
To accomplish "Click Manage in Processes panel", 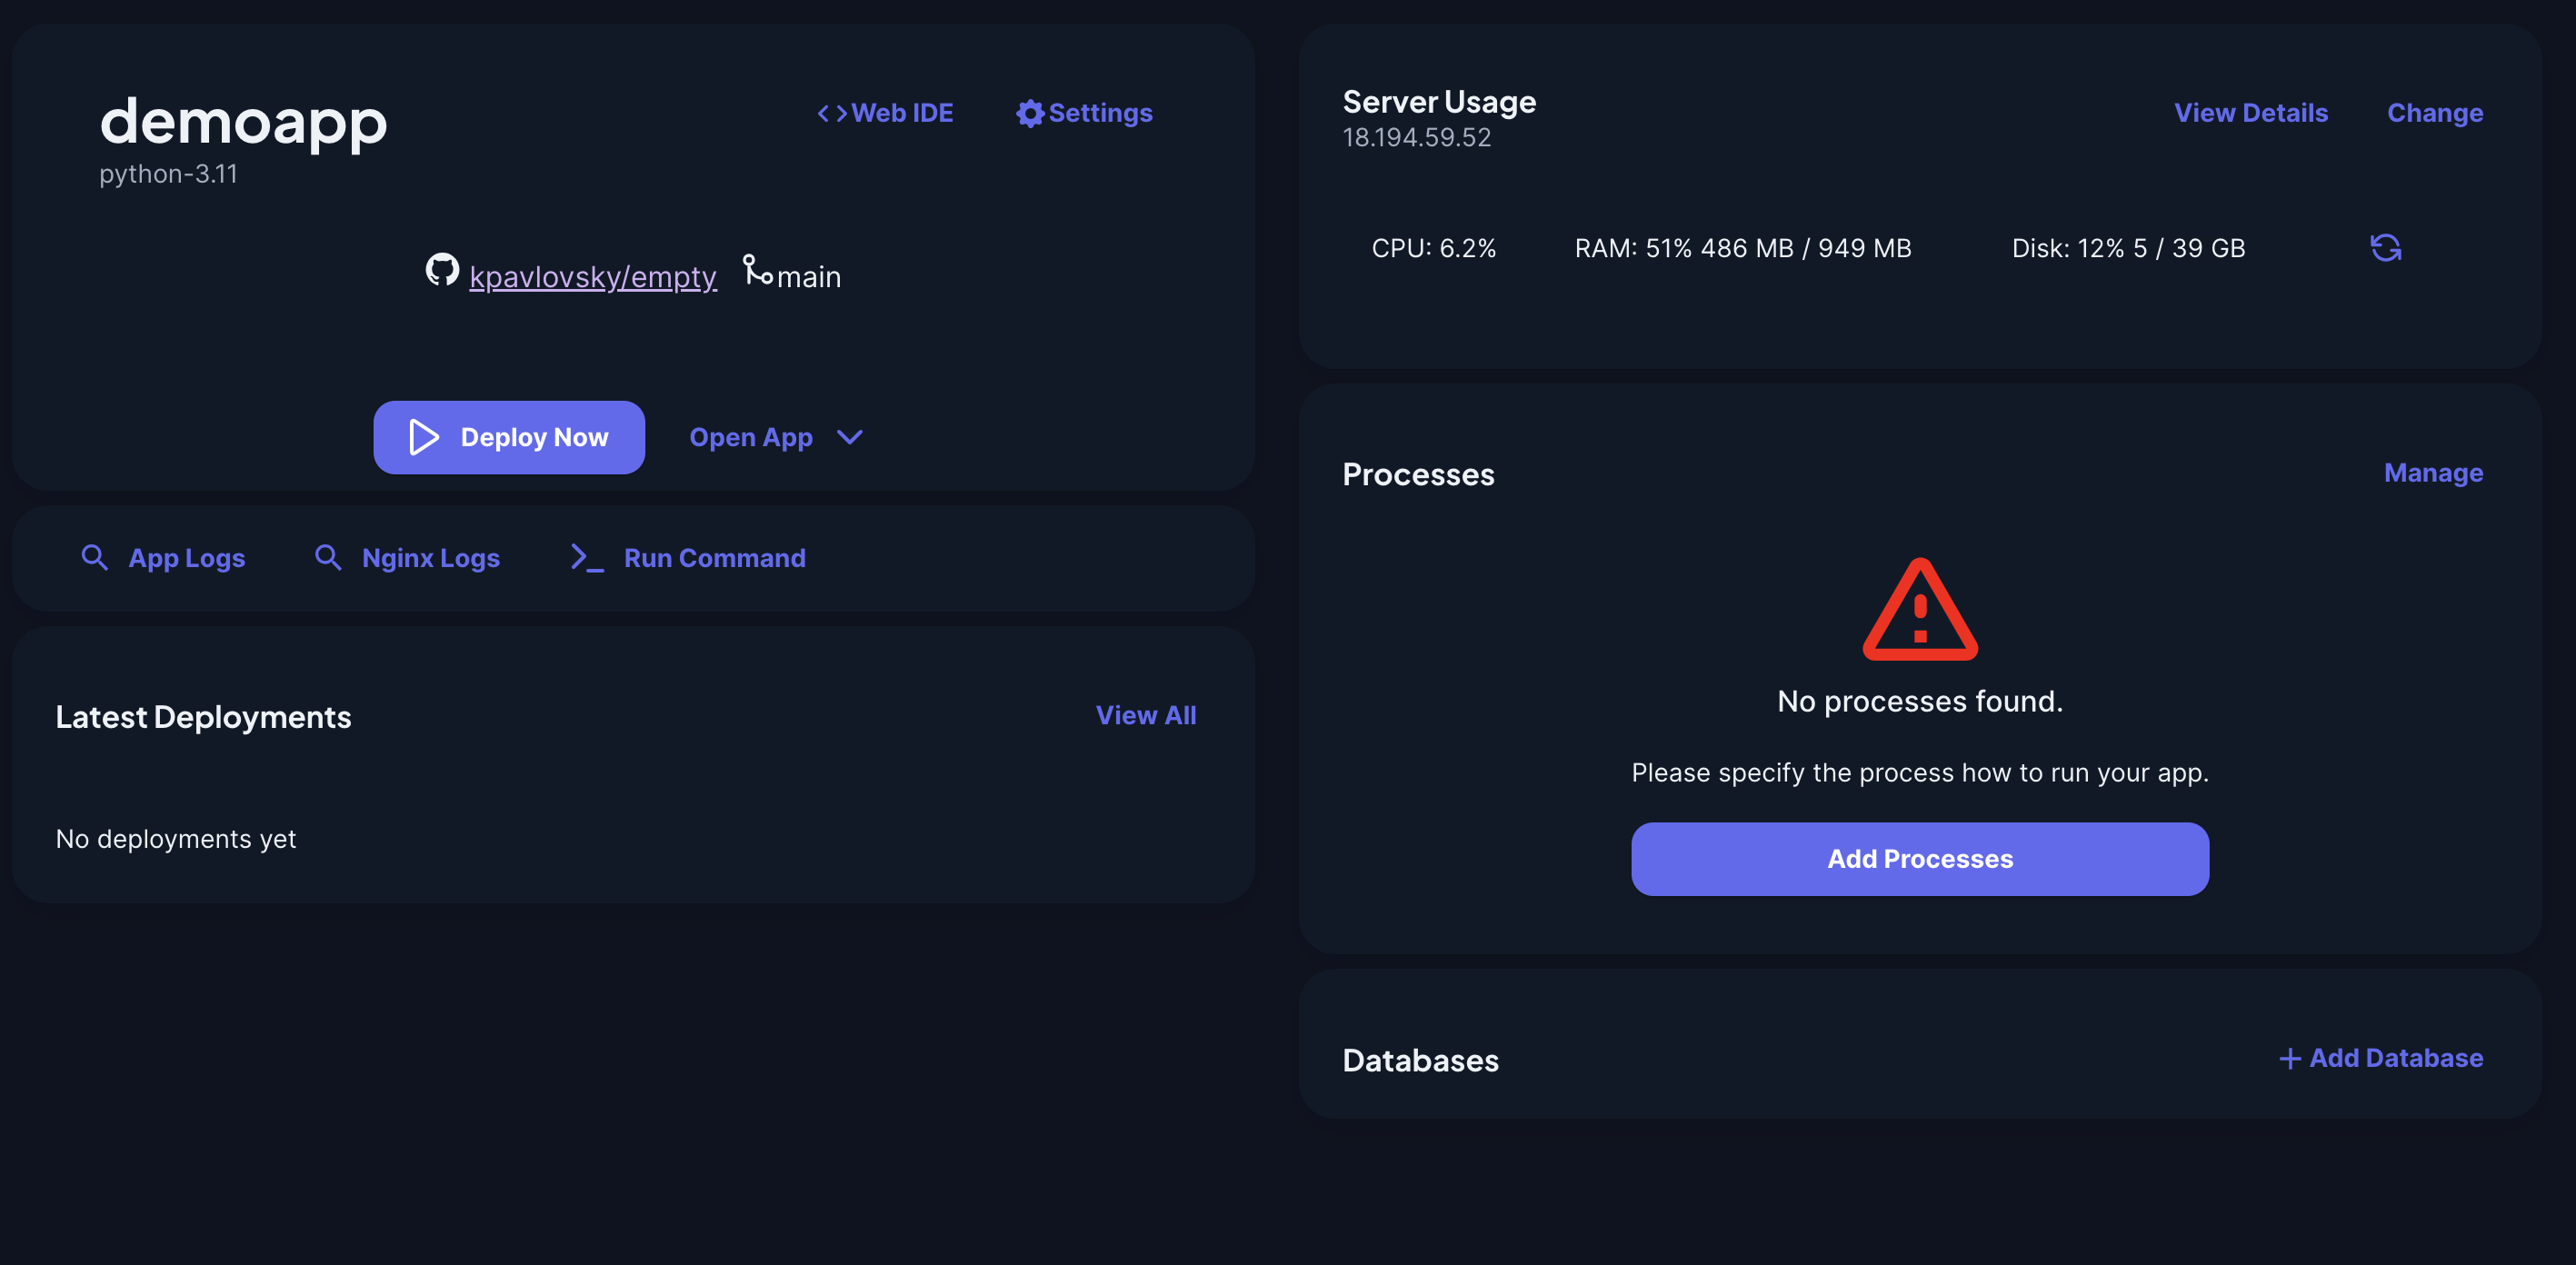I will click(x=2432, y=473).
